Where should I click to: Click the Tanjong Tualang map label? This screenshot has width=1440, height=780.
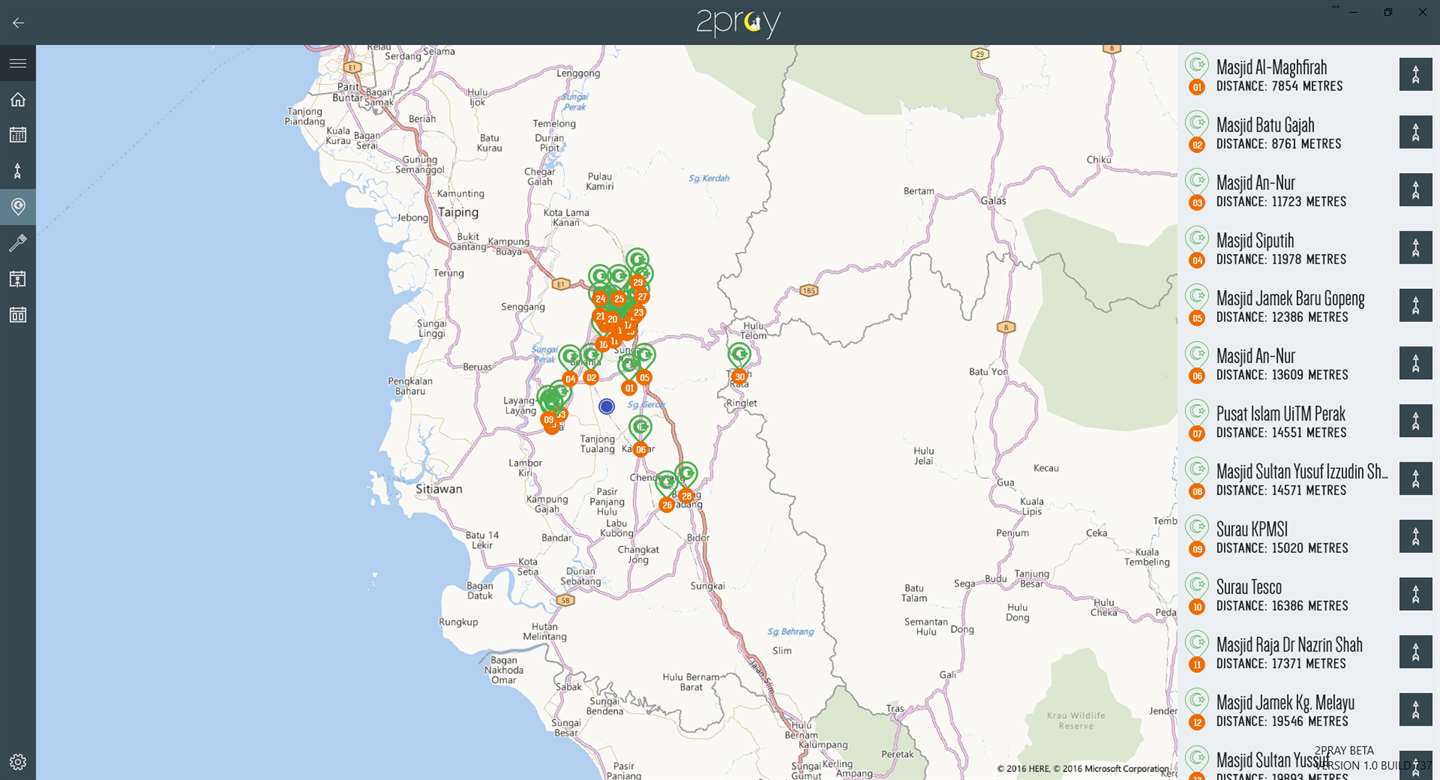click(598, 444)
